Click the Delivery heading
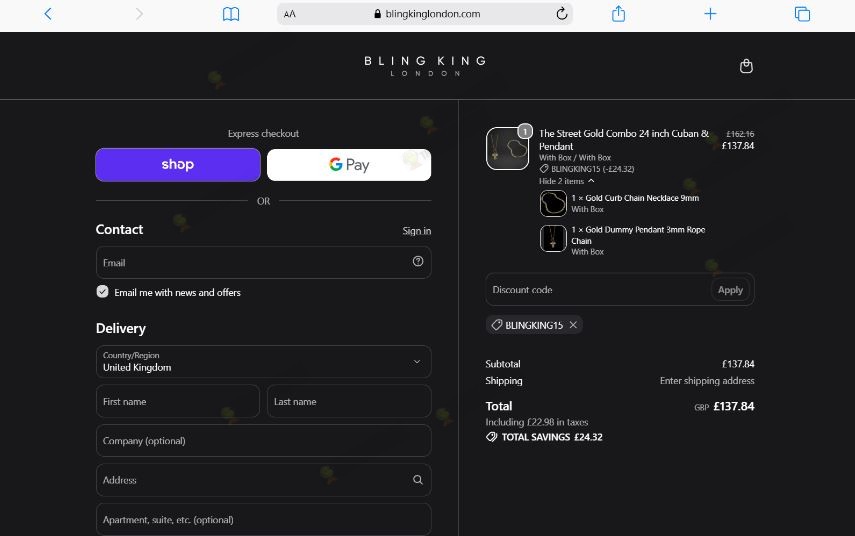Viewport: 855px width, 536px height. 121,328
